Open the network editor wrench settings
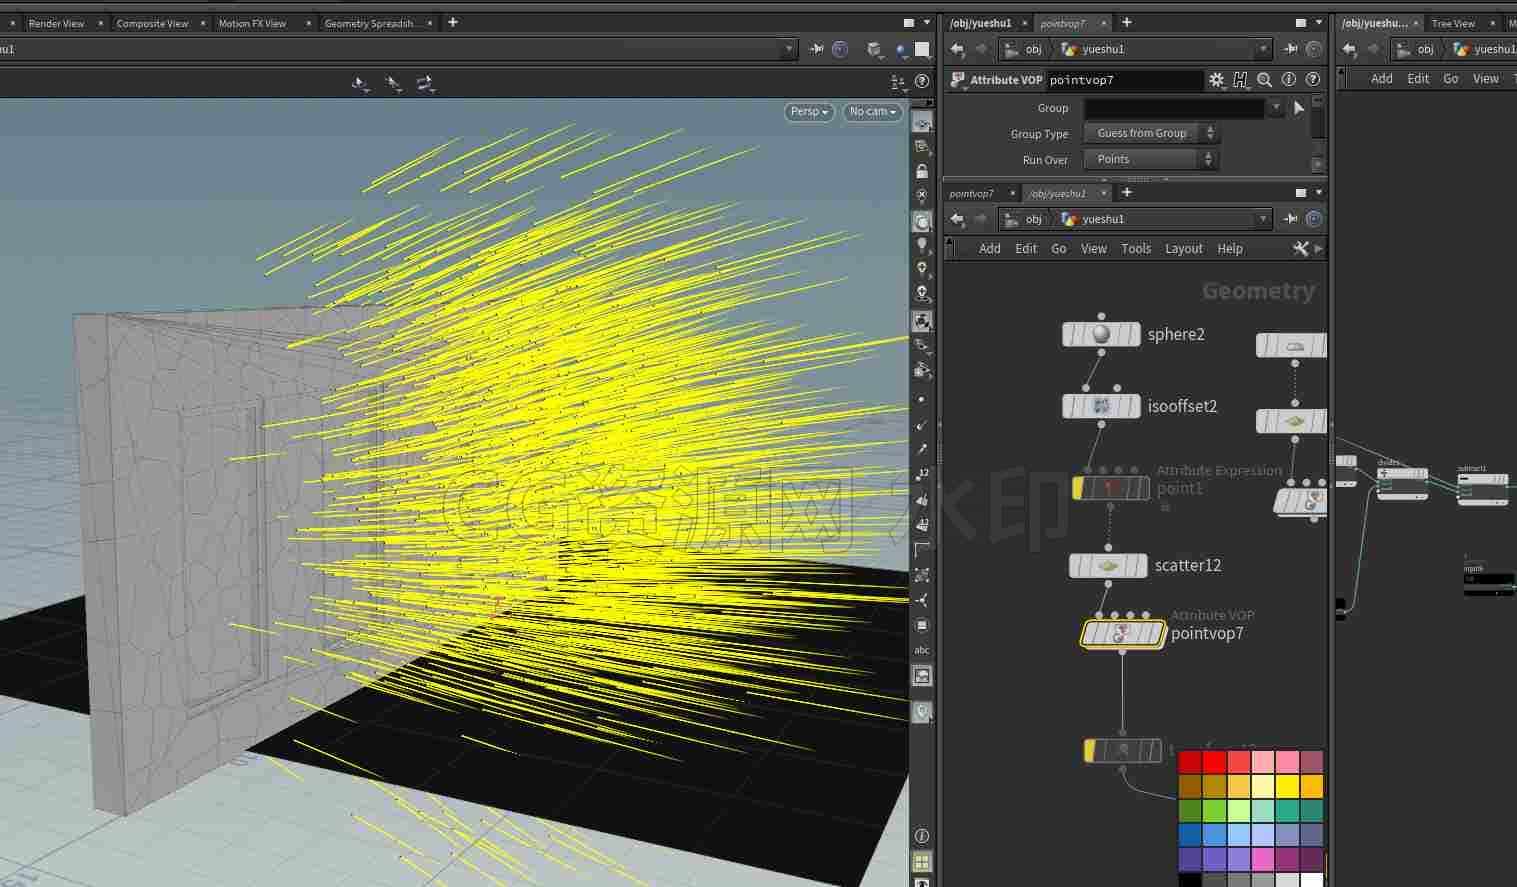1517x887 pixels. point(1300,248)
